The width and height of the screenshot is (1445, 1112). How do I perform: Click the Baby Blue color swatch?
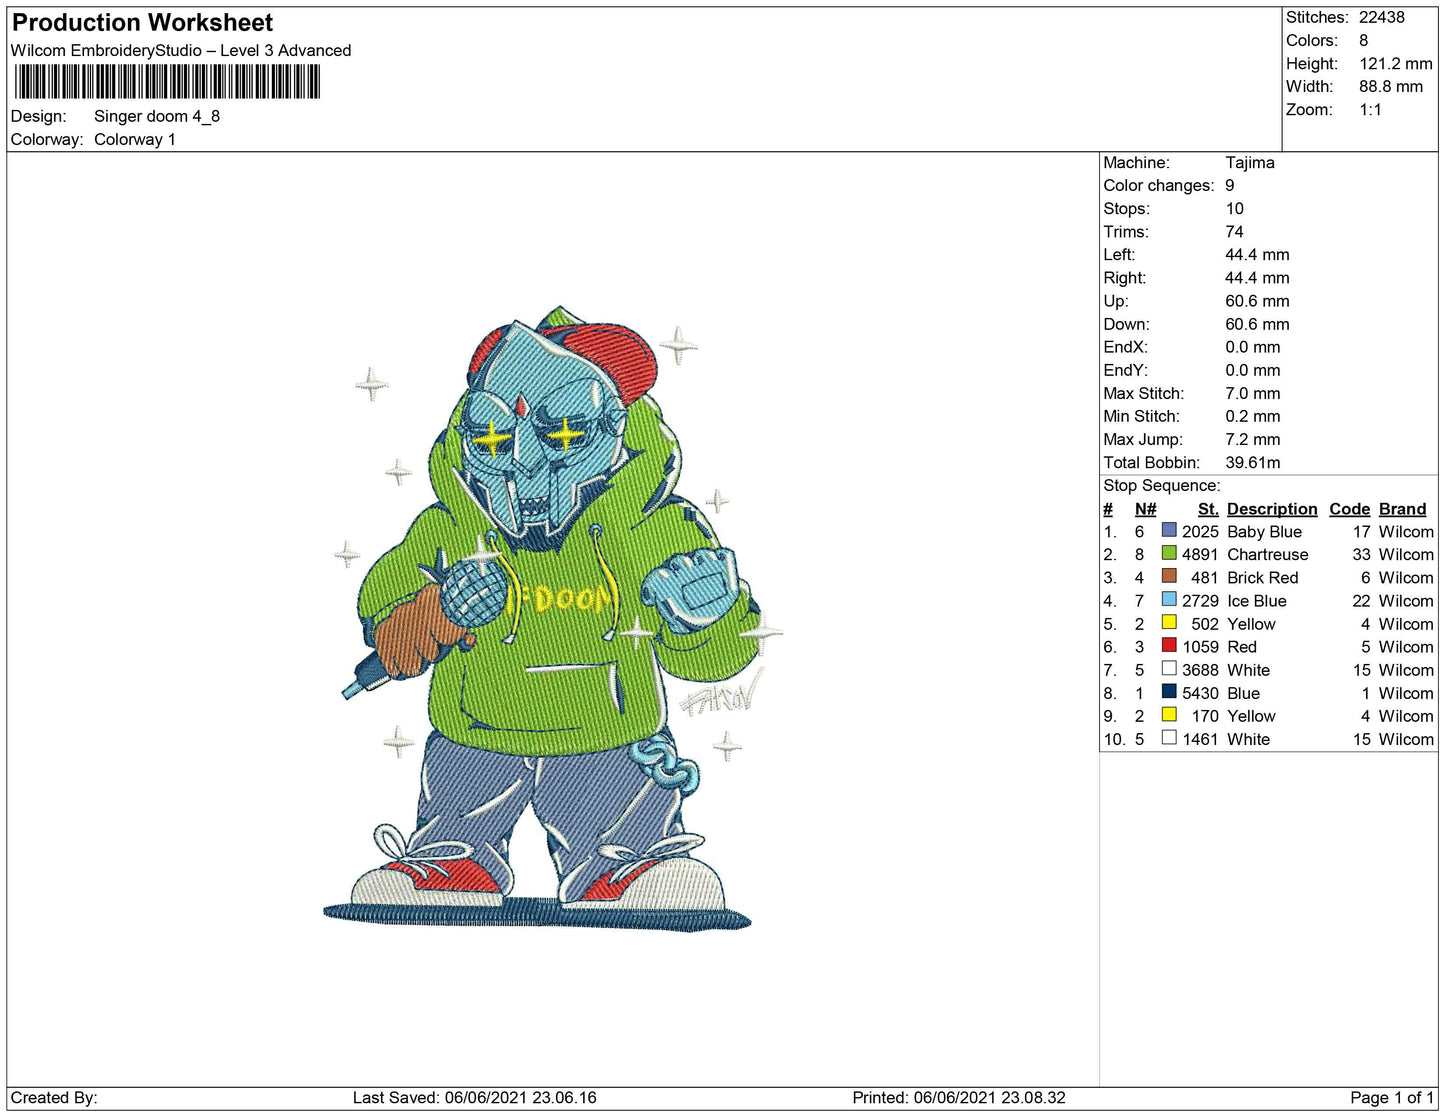[x=1169, y=530]
